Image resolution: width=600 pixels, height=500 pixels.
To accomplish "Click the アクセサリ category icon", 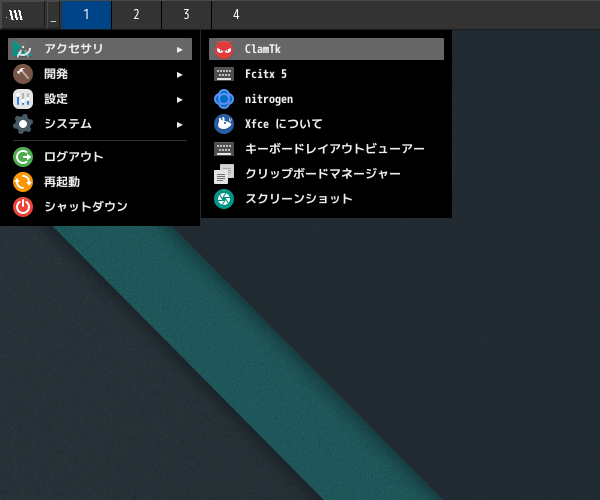I will pyautogui.click(x=23, y=49).
